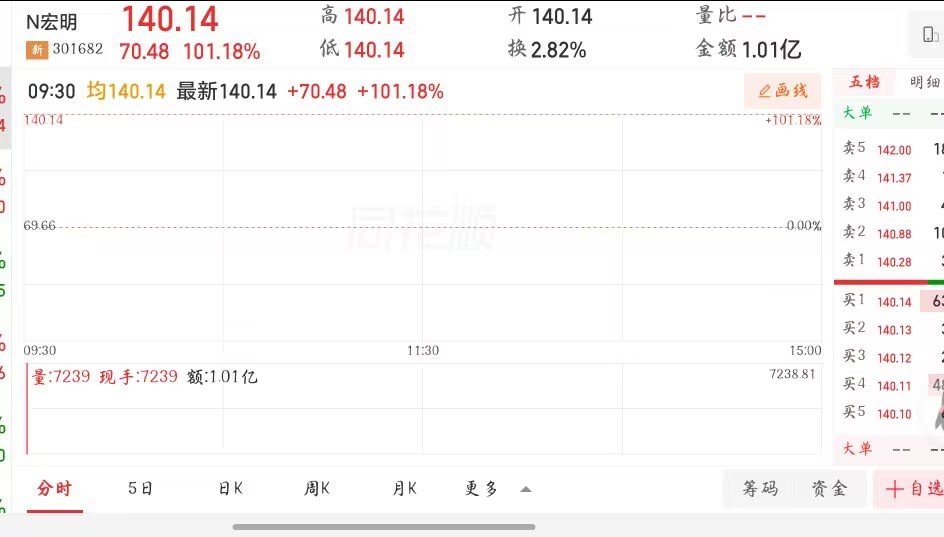Open the 5日 chart tab
Screen dimensions: 944x537
coord(141,489)
